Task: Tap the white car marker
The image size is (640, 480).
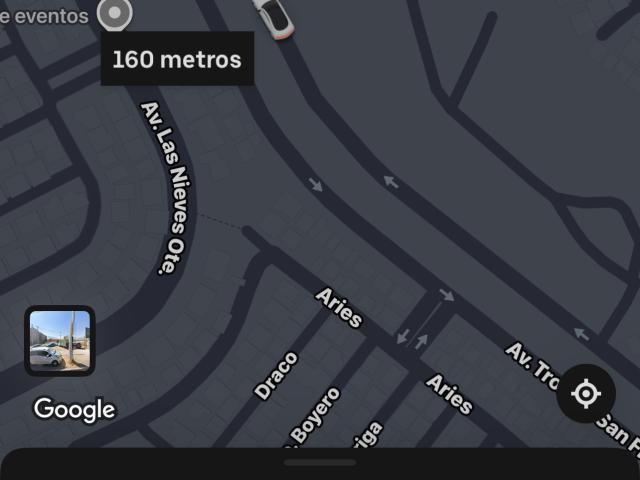Action: point(274,18)
